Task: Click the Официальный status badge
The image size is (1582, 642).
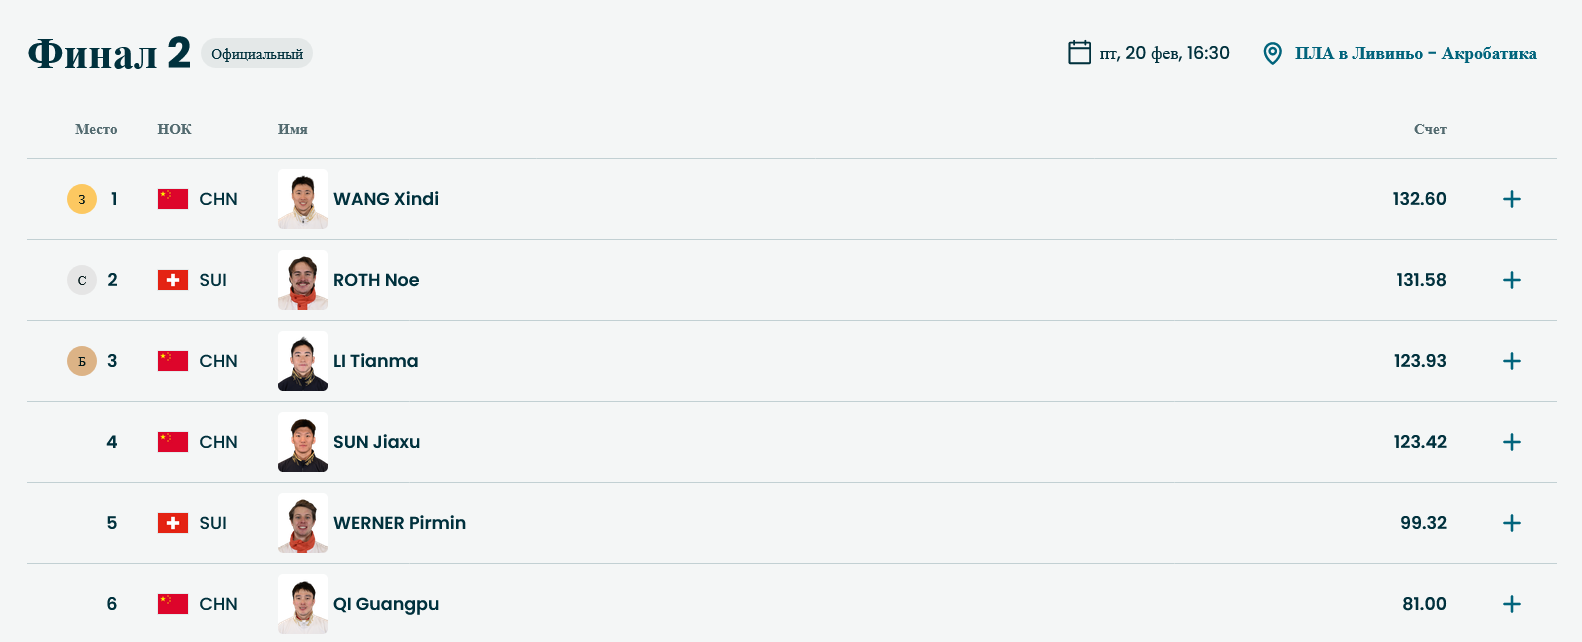Action: tap(257, 54)
